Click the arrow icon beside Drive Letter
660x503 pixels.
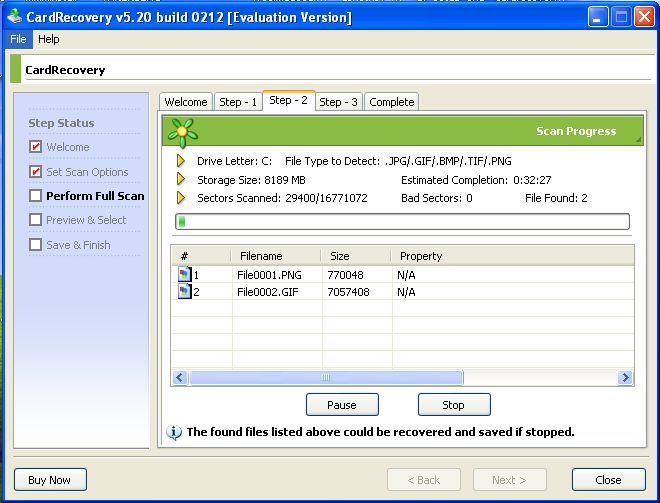click(x=181, y=161)
